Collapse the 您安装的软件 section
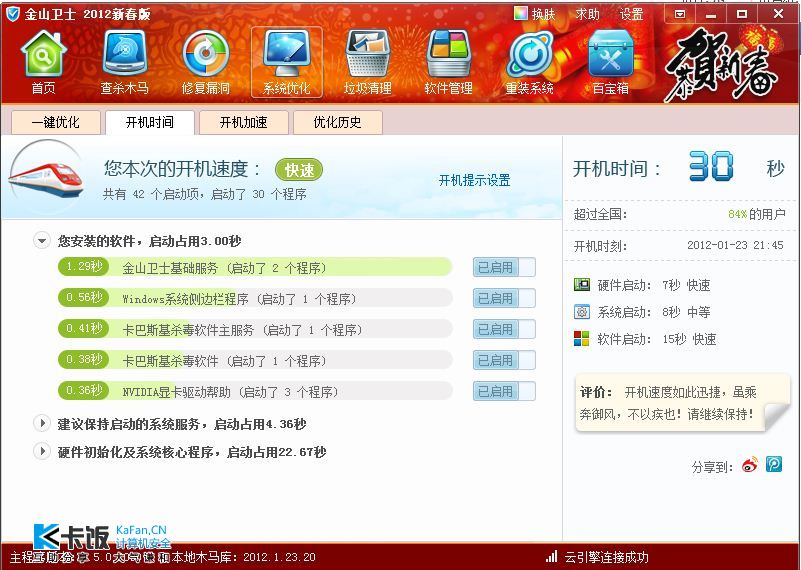The height and width of the screenshot is (570, 801). coord(42,241)
